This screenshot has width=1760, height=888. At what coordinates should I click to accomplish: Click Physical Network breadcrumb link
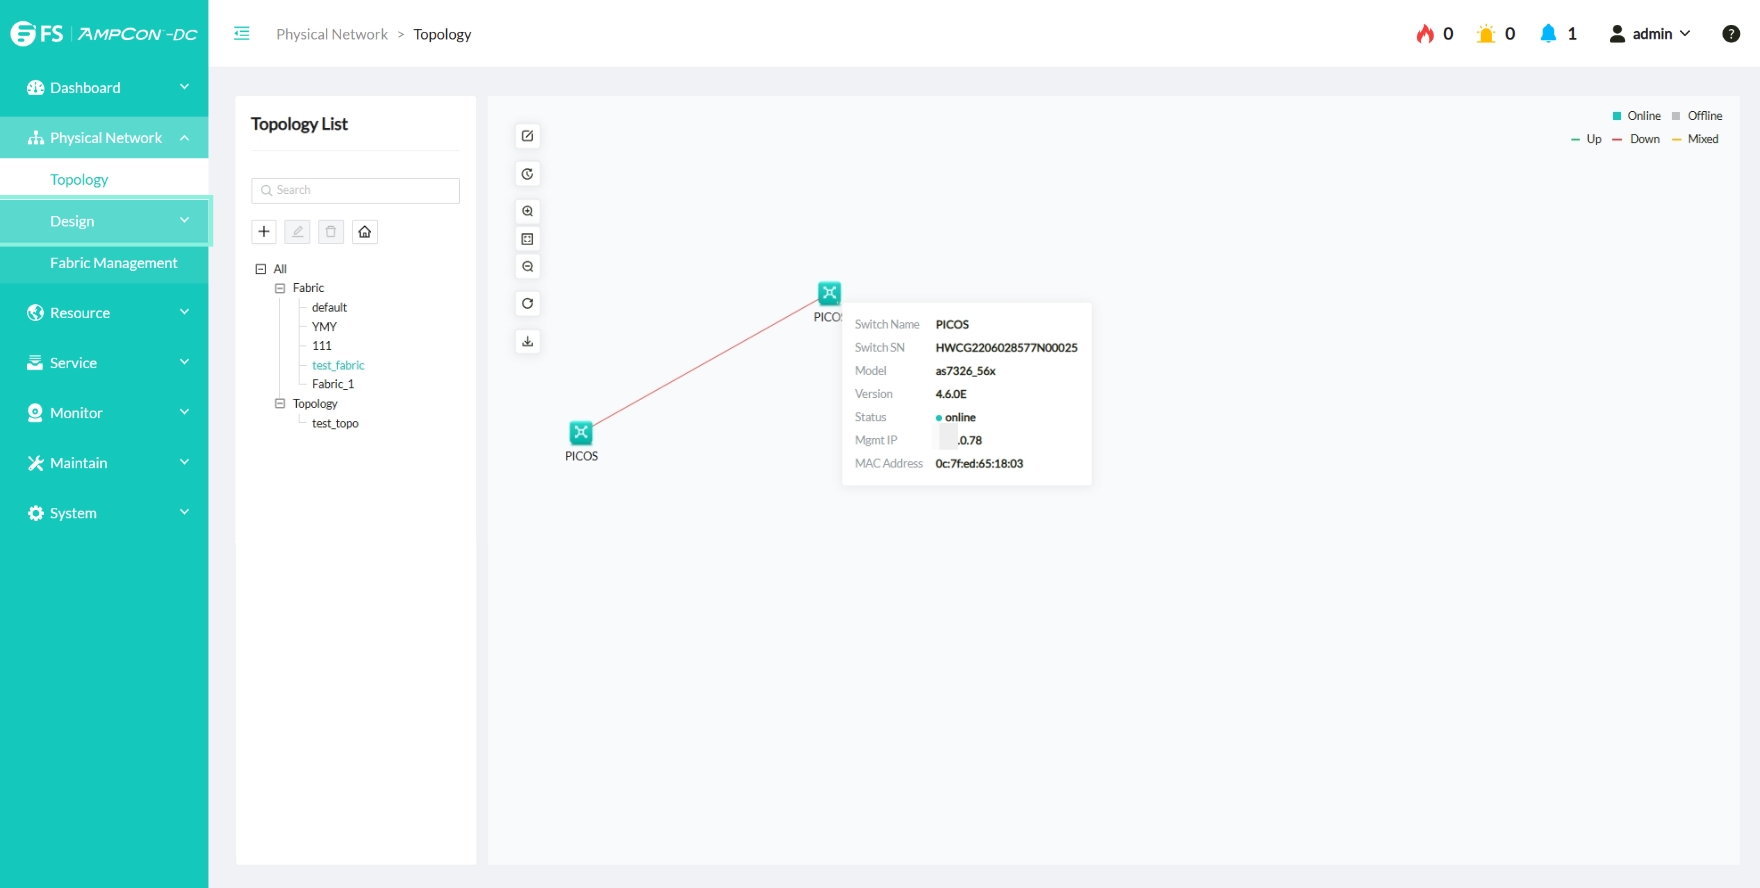coord(332,34)
